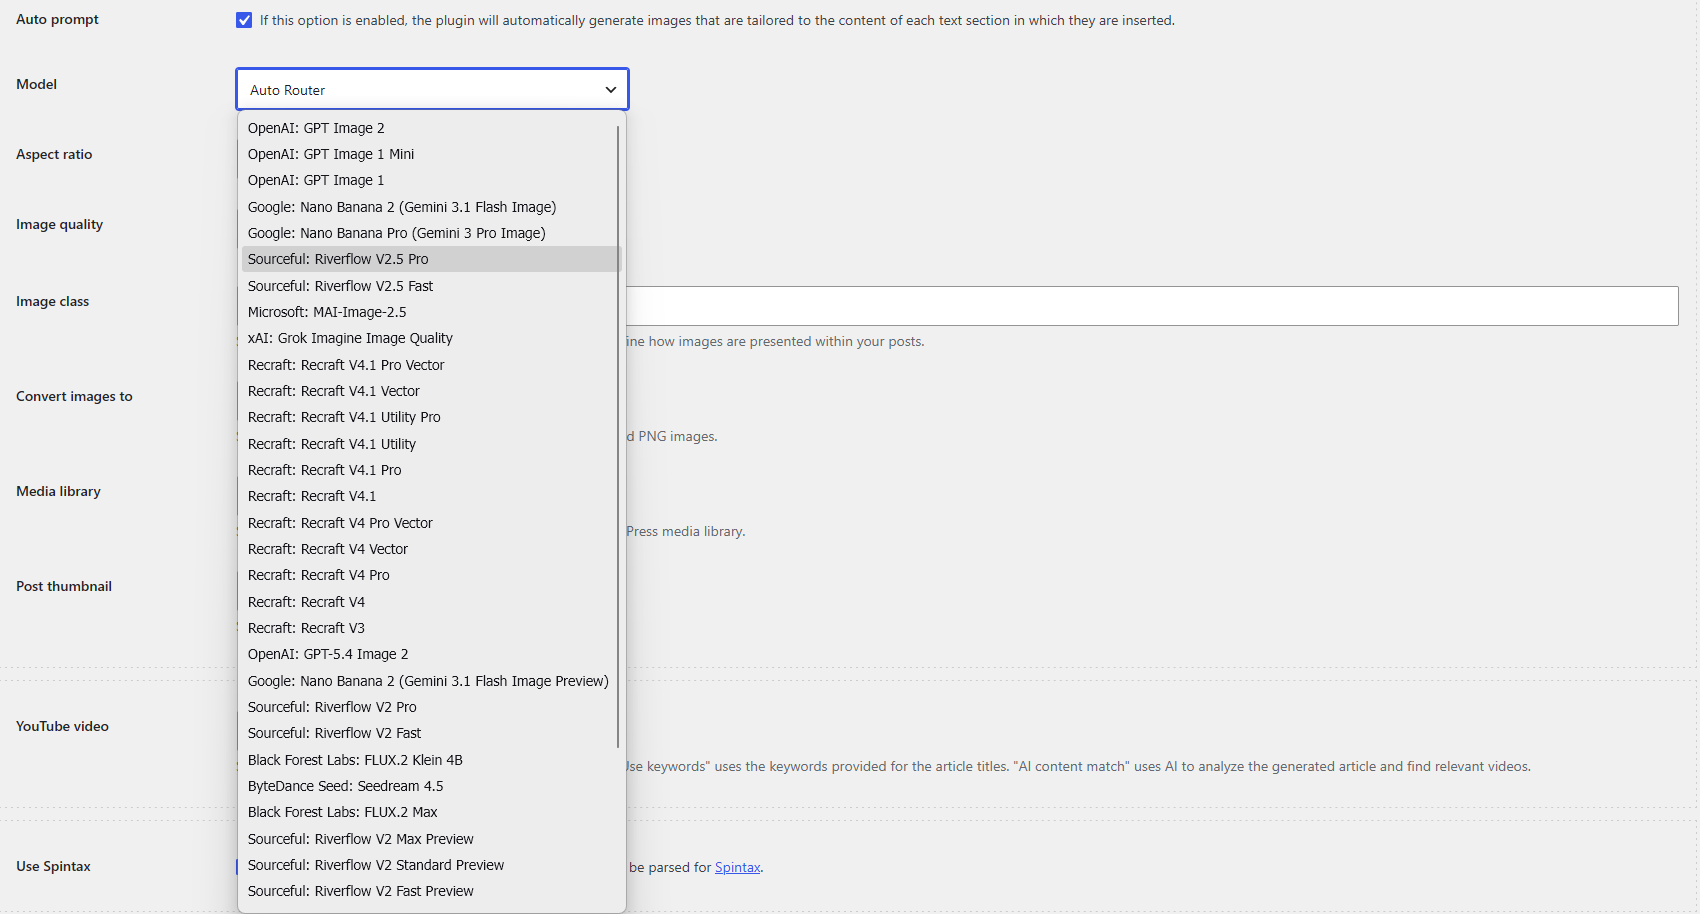Pick Recraft: Recraft V4 Pro option
The height and width of the screenshot is (914, 1700).
coord(430,575)
